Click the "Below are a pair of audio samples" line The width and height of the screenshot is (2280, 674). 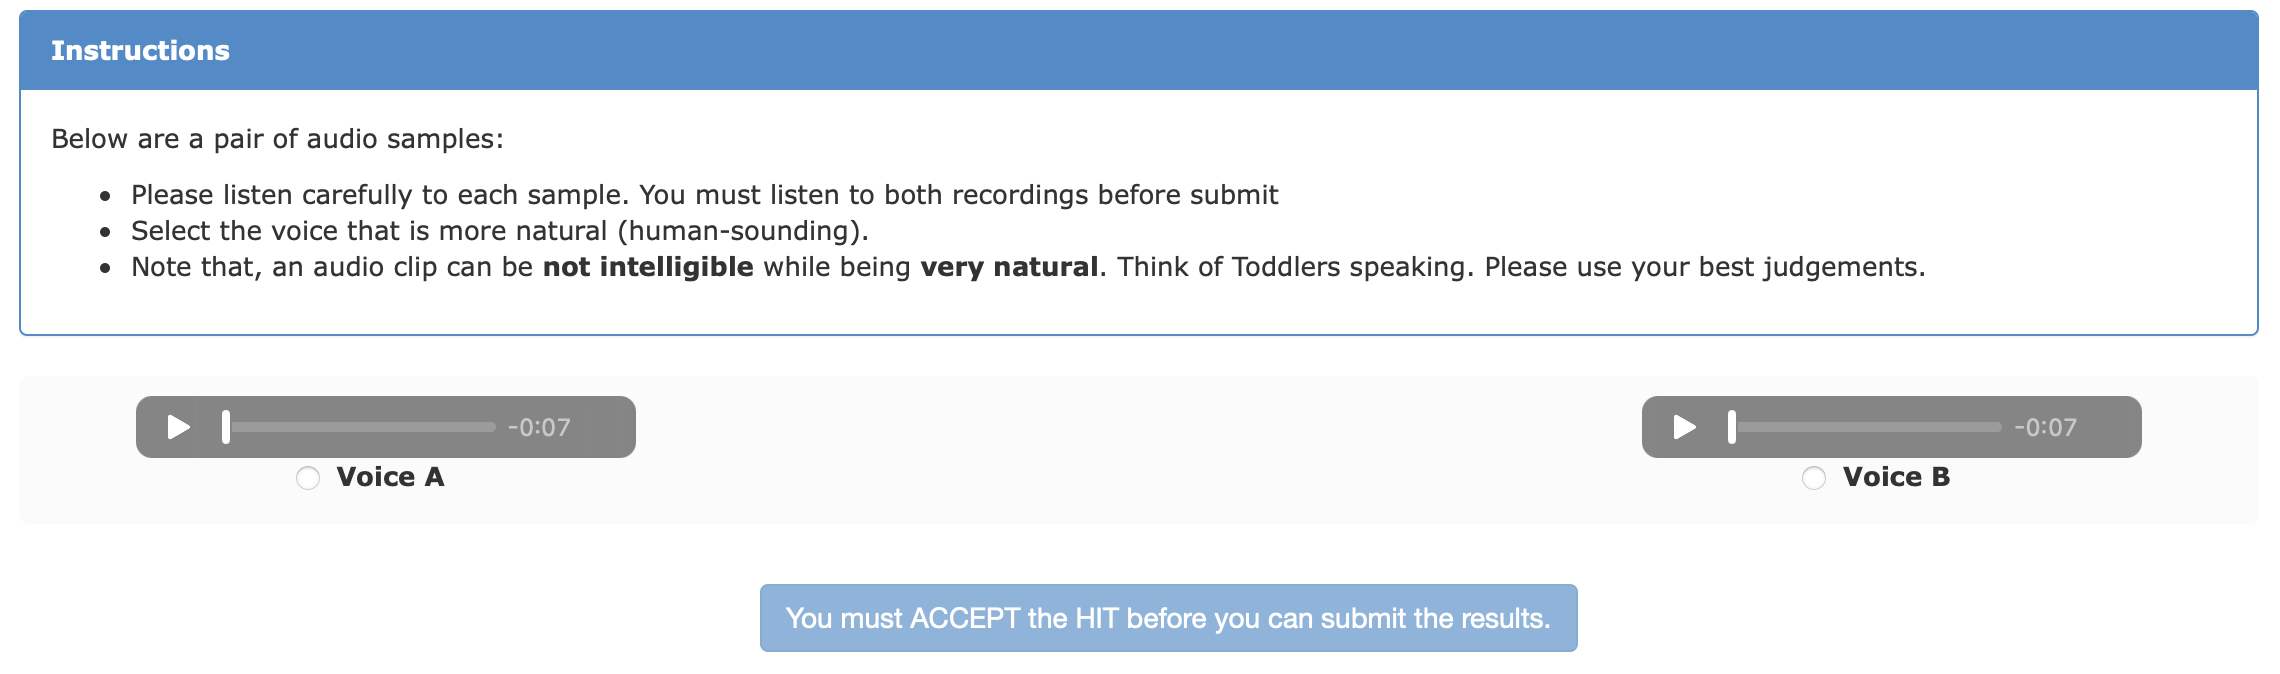pos(277,139)
